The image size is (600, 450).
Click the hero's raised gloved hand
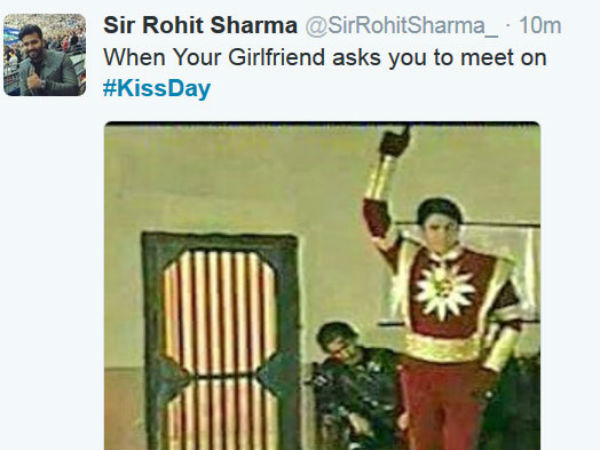click(x=395, y=141)
